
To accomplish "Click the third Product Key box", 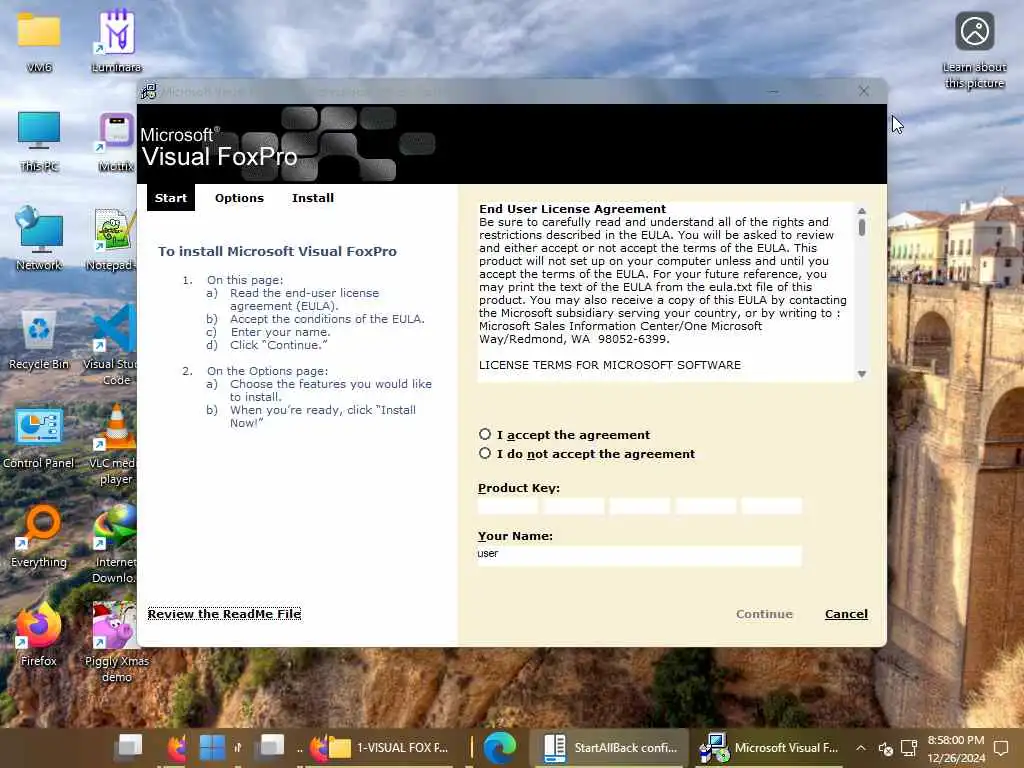I will point(639,505).
